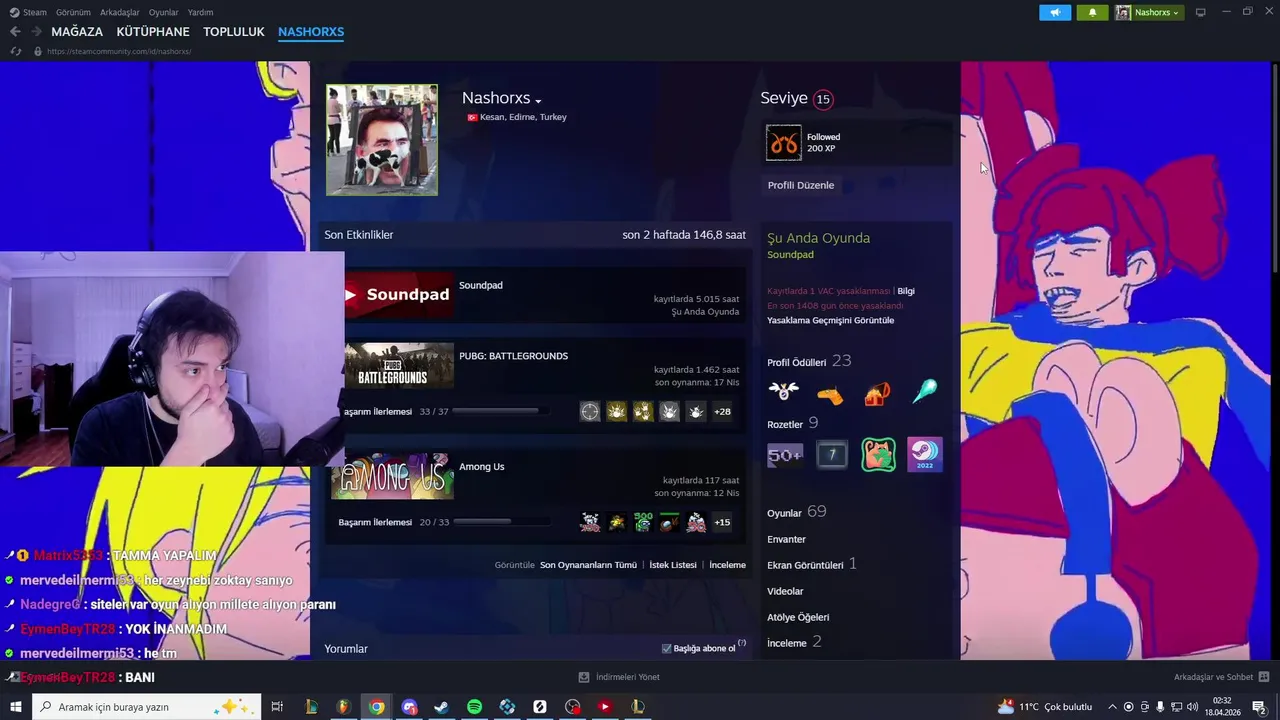Image resolution: width=1280 pixels, height=720 pixels.
Task: Open the Envanter link
Action: (x=787, y=539)
